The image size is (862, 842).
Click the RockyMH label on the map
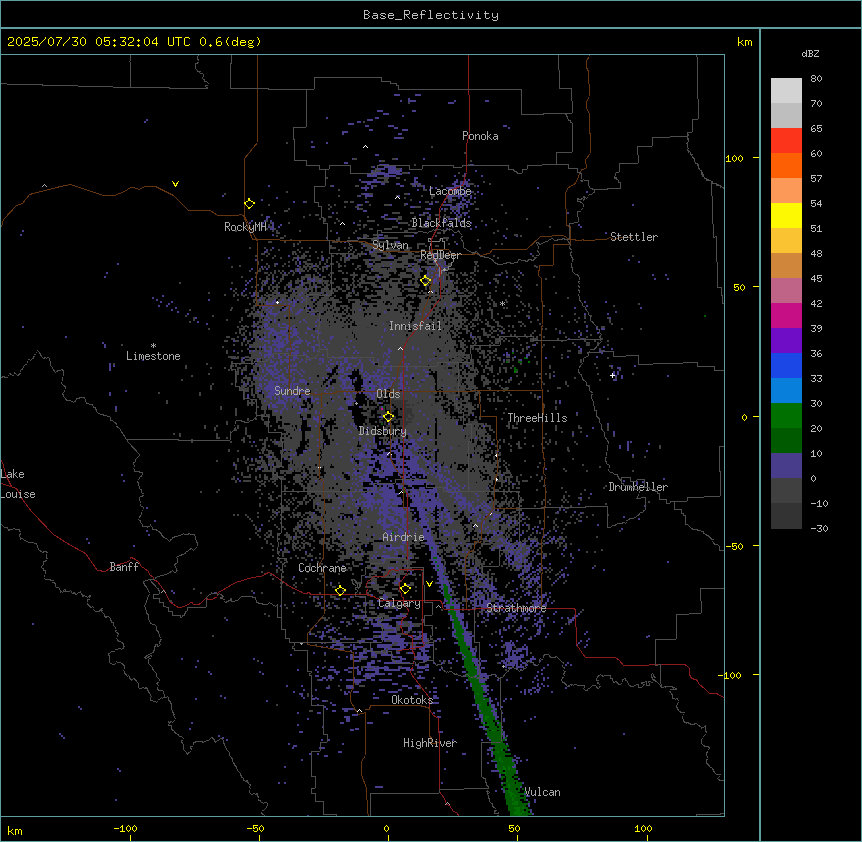pyautogui.click(x=245, y=227)
